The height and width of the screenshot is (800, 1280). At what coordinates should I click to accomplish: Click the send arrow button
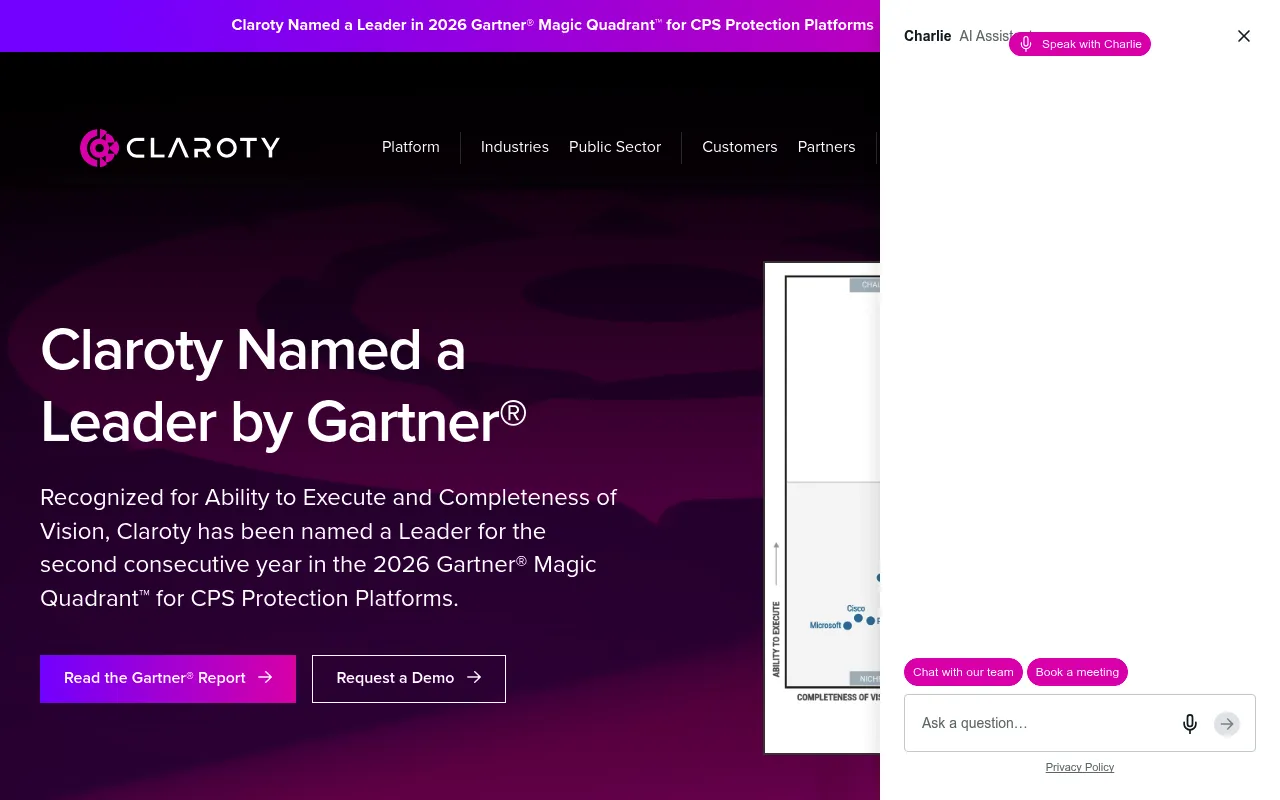(1227, 723)
